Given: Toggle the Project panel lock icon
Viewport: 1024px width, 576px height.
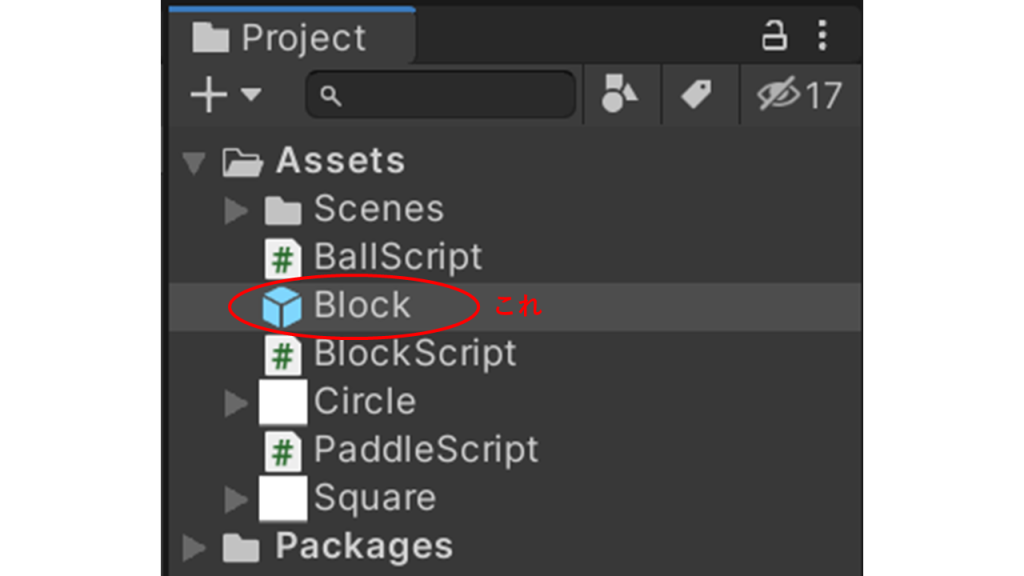Looking at the screenshot, I should [x=774, y=37].
